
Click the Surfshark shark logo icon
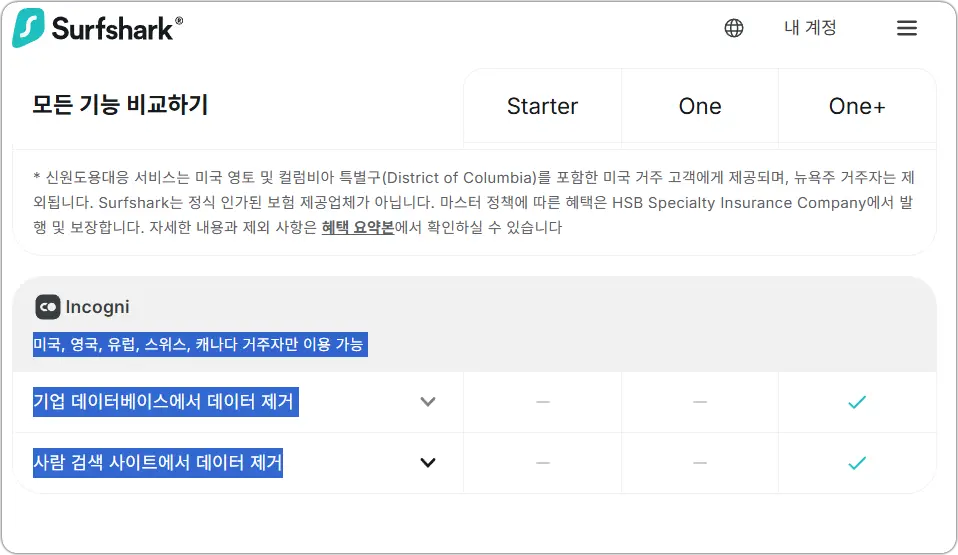tap(28, 28)
